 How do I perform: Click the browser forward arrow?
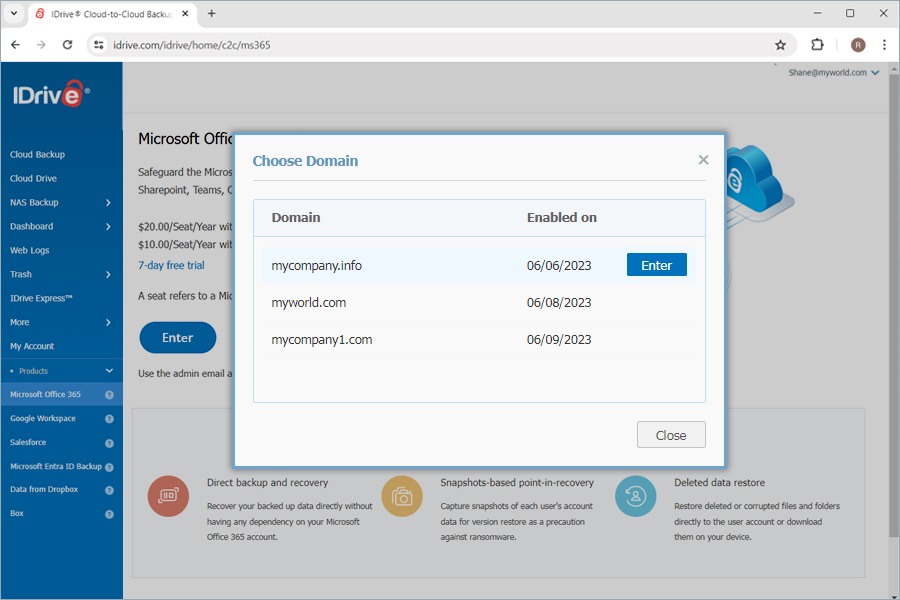pos(41,45)
